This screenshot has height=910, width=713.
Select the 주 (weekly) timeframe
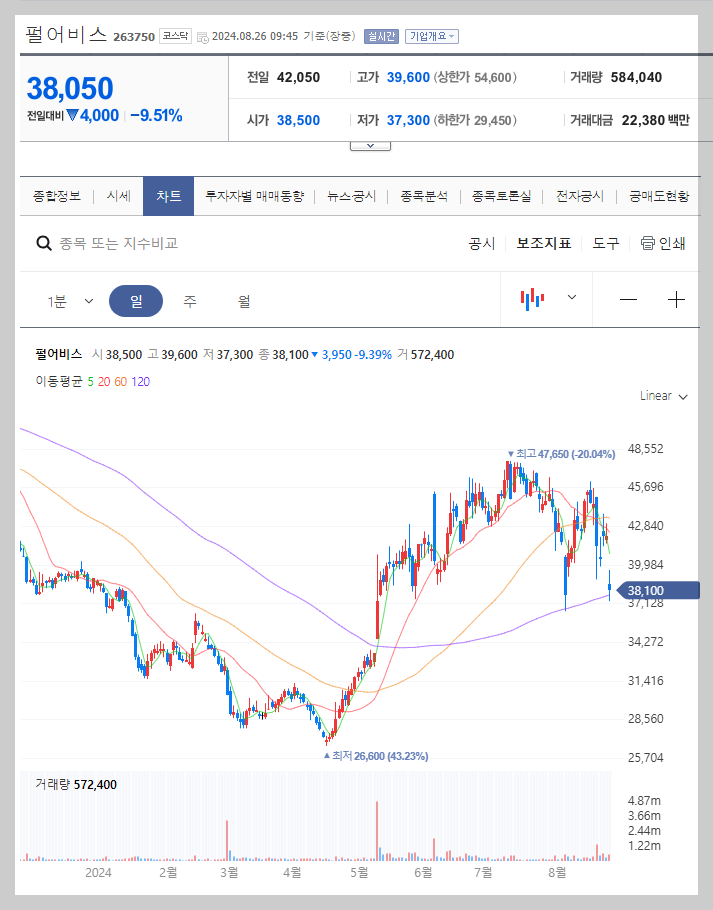tap(189, 298)
